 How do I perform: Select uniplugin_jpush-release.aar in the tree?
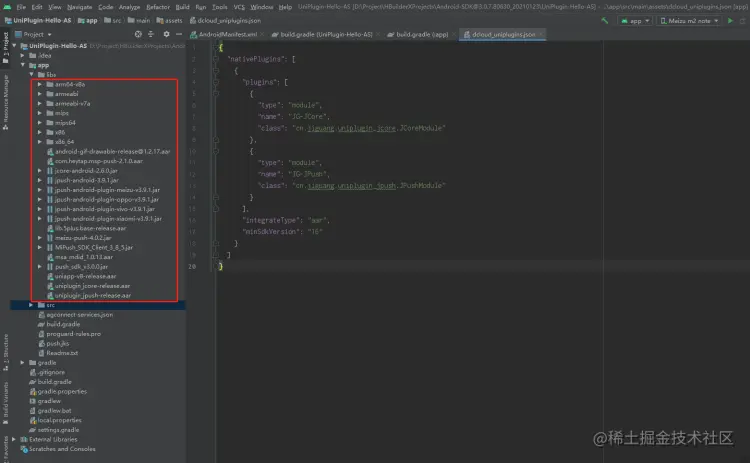[x=93, y=295]
